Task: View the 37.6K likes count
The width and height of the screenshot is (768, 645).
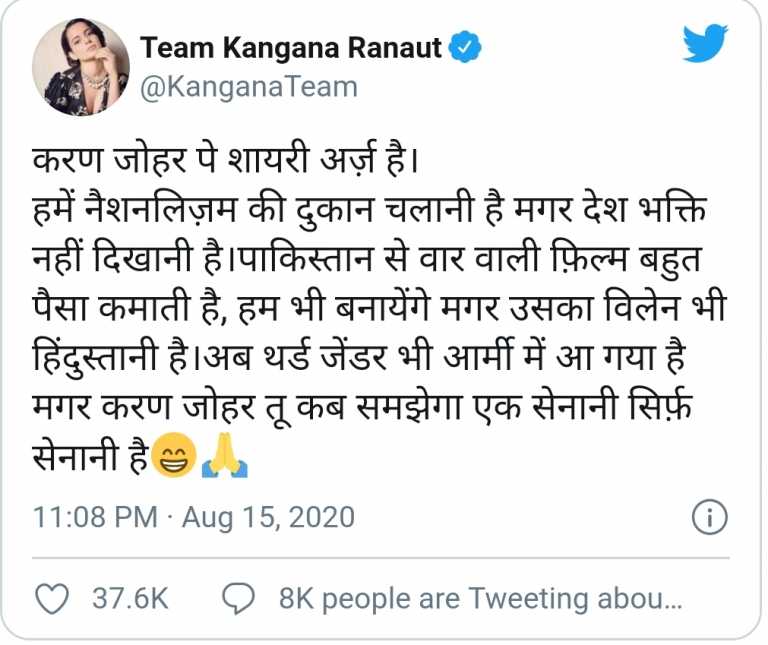Action: pyautogui.click(x=130, y=598)
